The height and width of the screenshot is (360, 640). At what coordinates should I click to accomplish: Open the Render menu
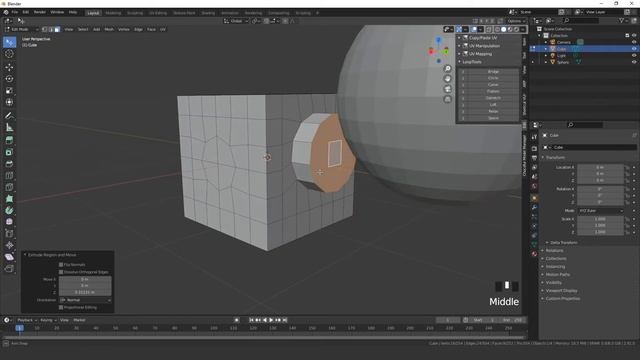(x=40, y=12)
